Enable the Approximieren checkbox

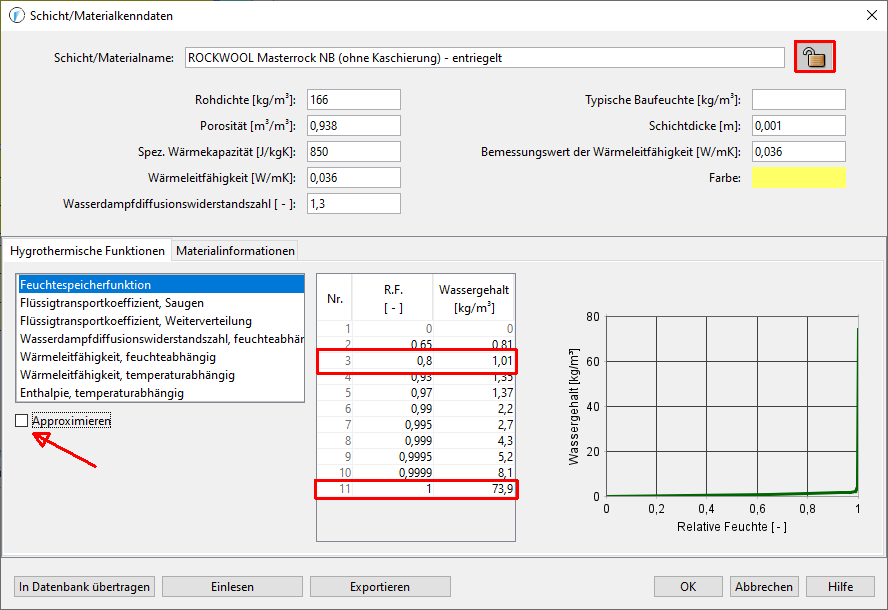tap(22, 421)
